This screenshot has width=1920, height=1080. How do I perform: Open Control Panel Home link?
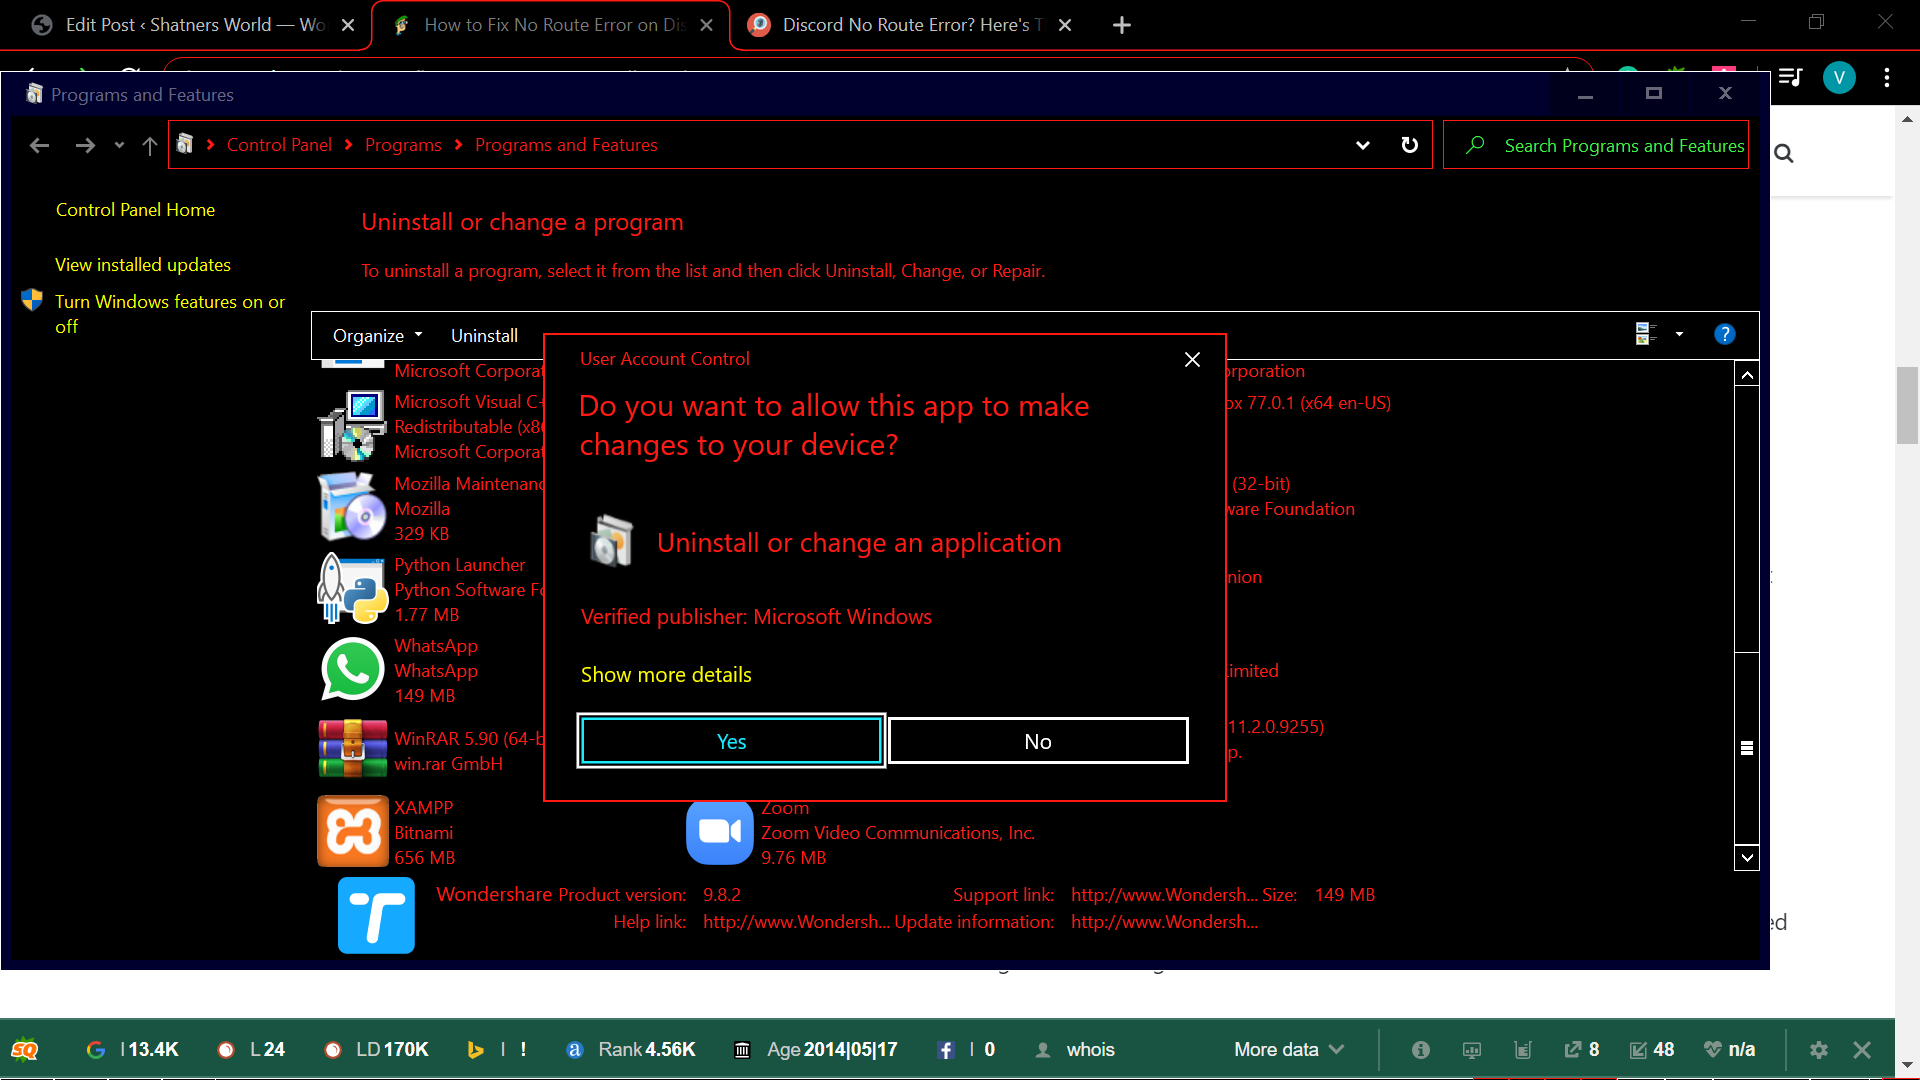click(135, 210)
